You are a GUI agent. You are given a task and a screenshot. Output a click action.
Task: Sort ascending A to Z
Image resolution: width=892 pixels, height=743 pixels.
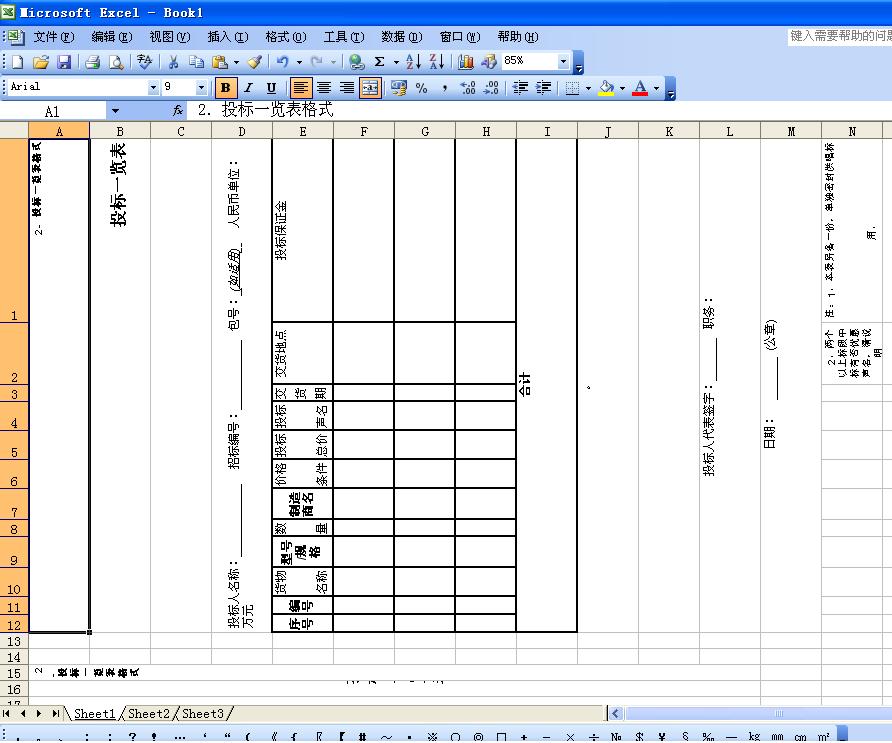414,61
